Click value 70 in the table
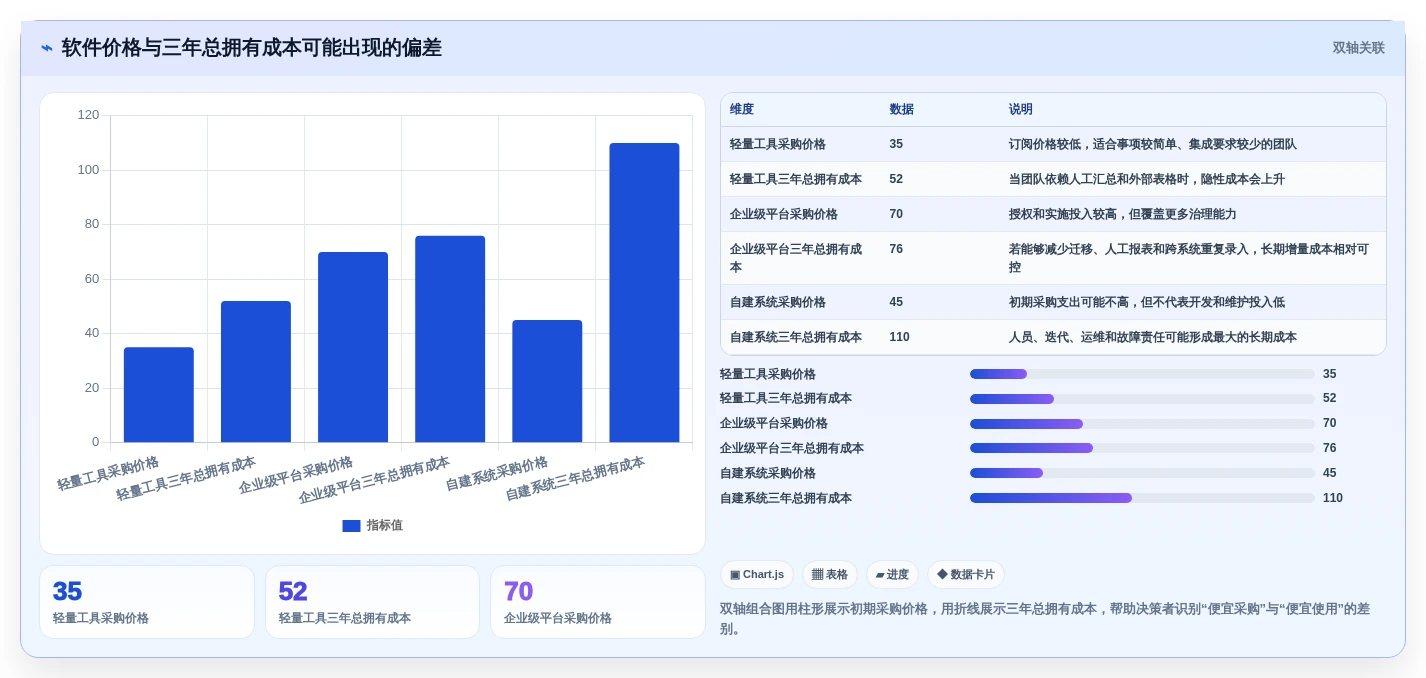 point(896,214)
